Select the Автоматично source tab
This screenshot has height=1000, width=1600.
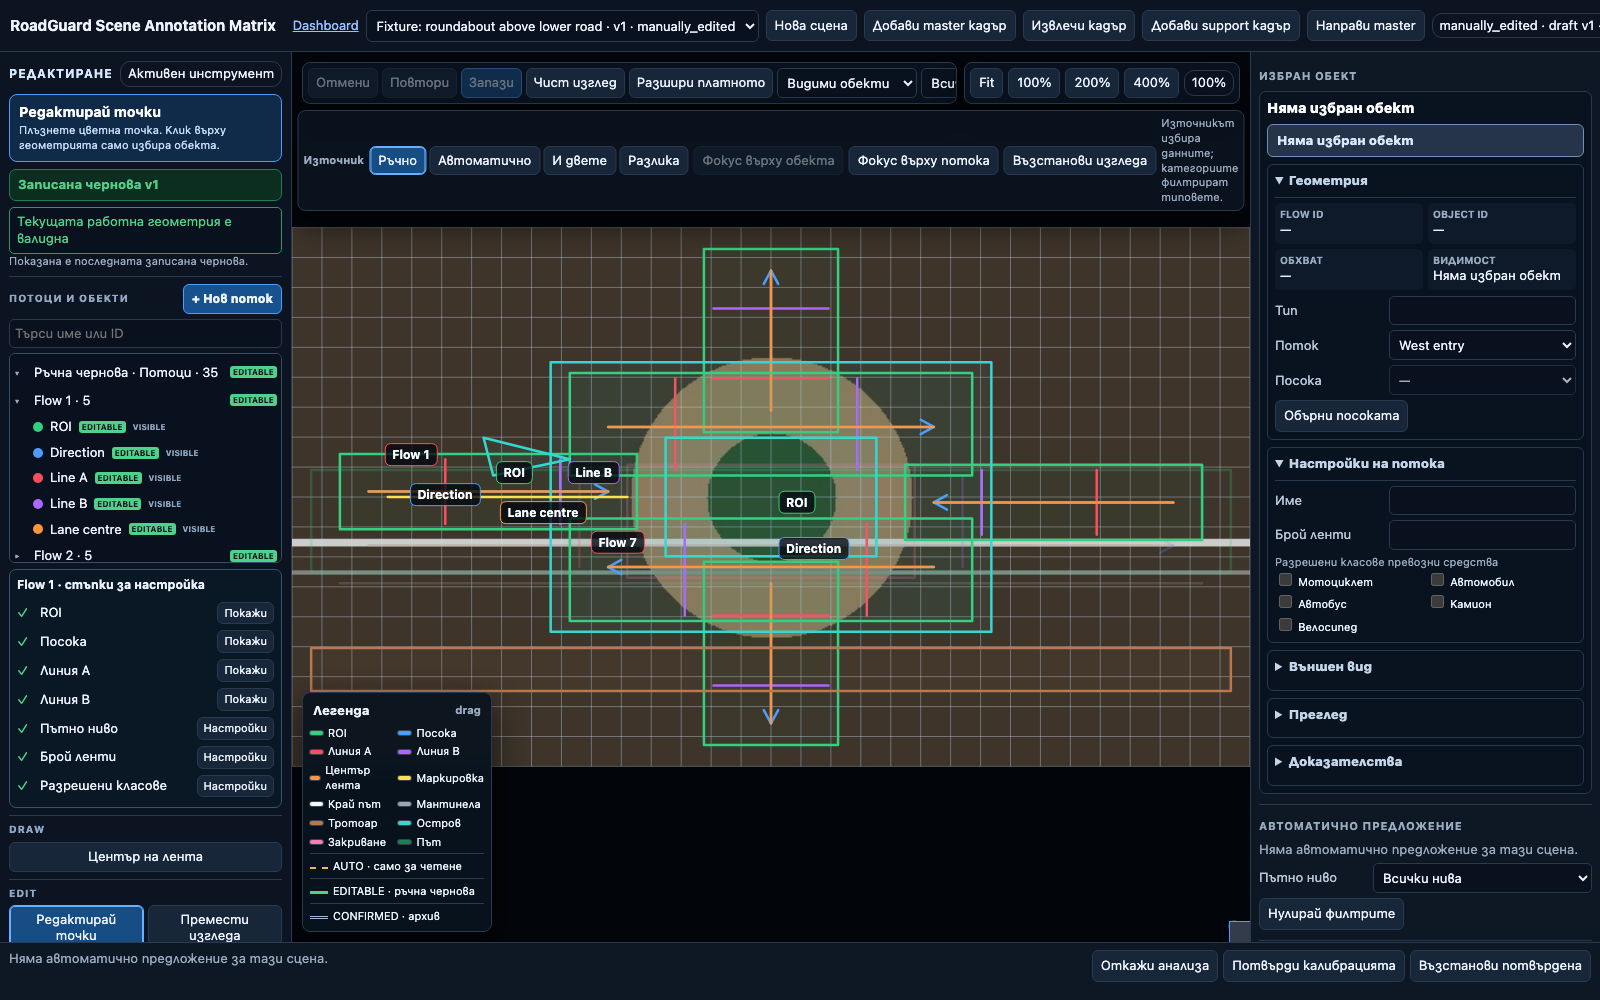pyautogui.click(x=484, y=161)
